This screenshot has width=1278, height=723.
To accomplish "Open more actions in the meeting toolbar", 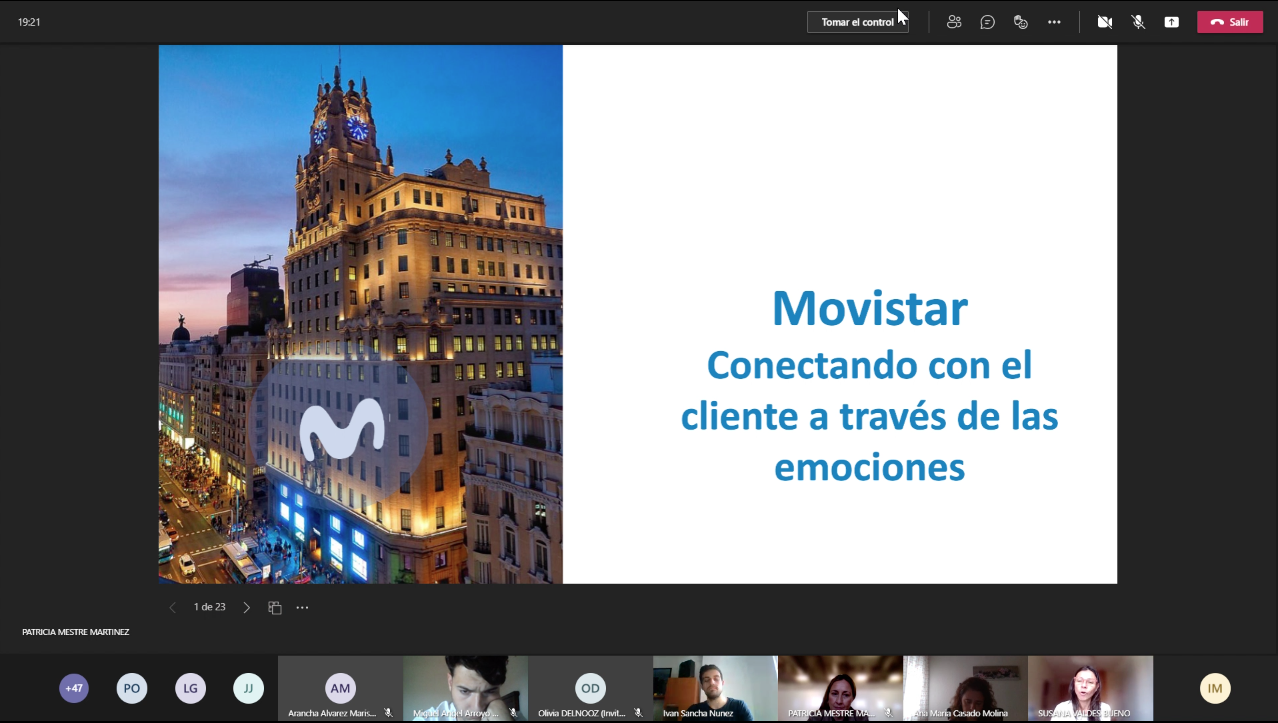I will [x=1054, y=22].
